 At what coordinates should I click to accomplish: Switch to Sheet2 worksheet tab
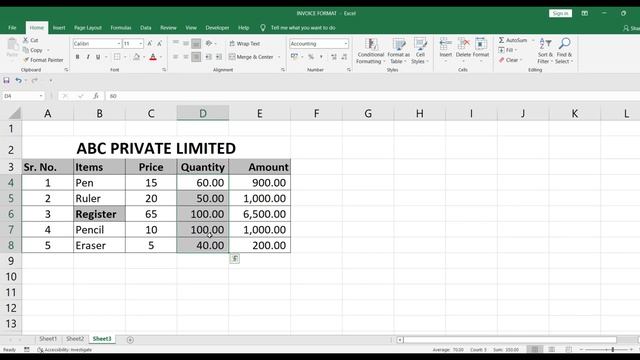pos(75,339)
